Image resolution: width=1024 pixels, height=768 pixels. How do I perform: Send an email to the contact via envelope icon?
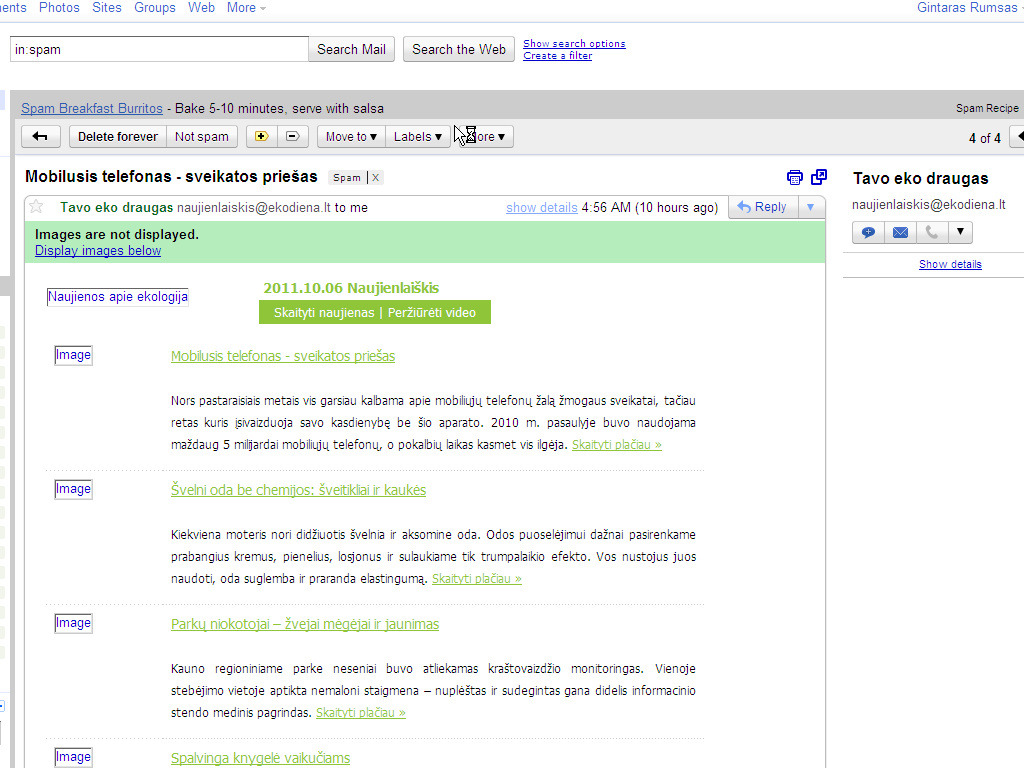900,233
